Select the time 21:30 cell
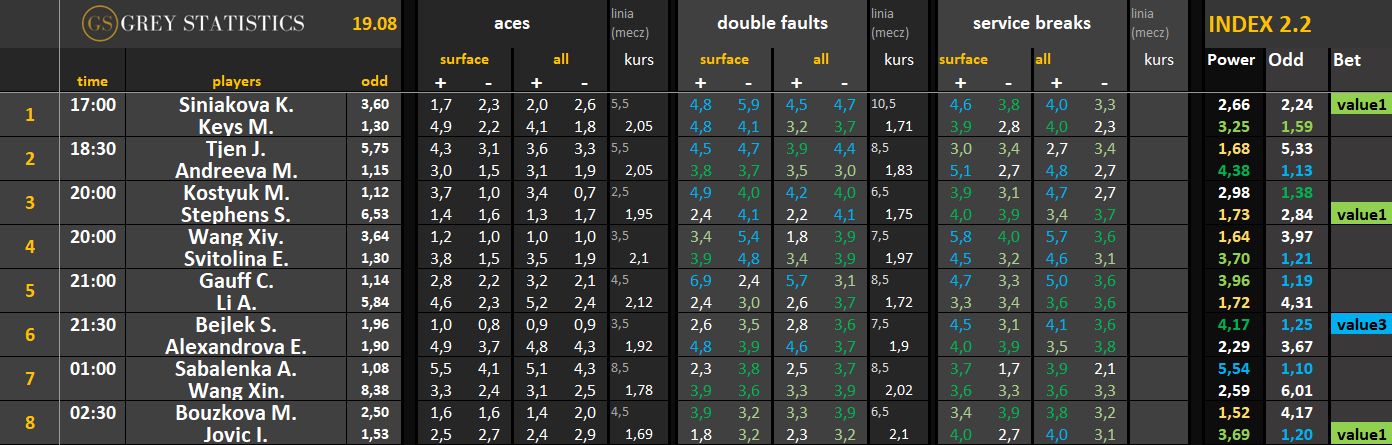Image resolution: width=1392 pixels, height=445 pixels. point(91,324)
